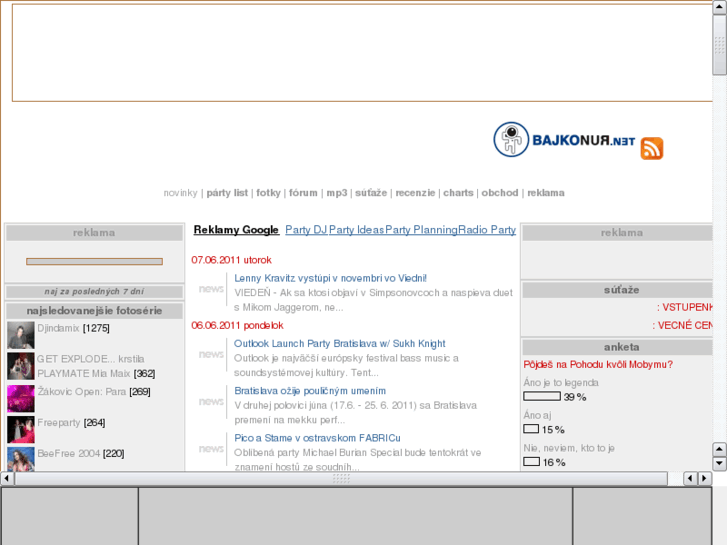Click the naj za posledných 7 dní label
The image size is (727, 545).
pyautogui.click(x=94, y=292)
